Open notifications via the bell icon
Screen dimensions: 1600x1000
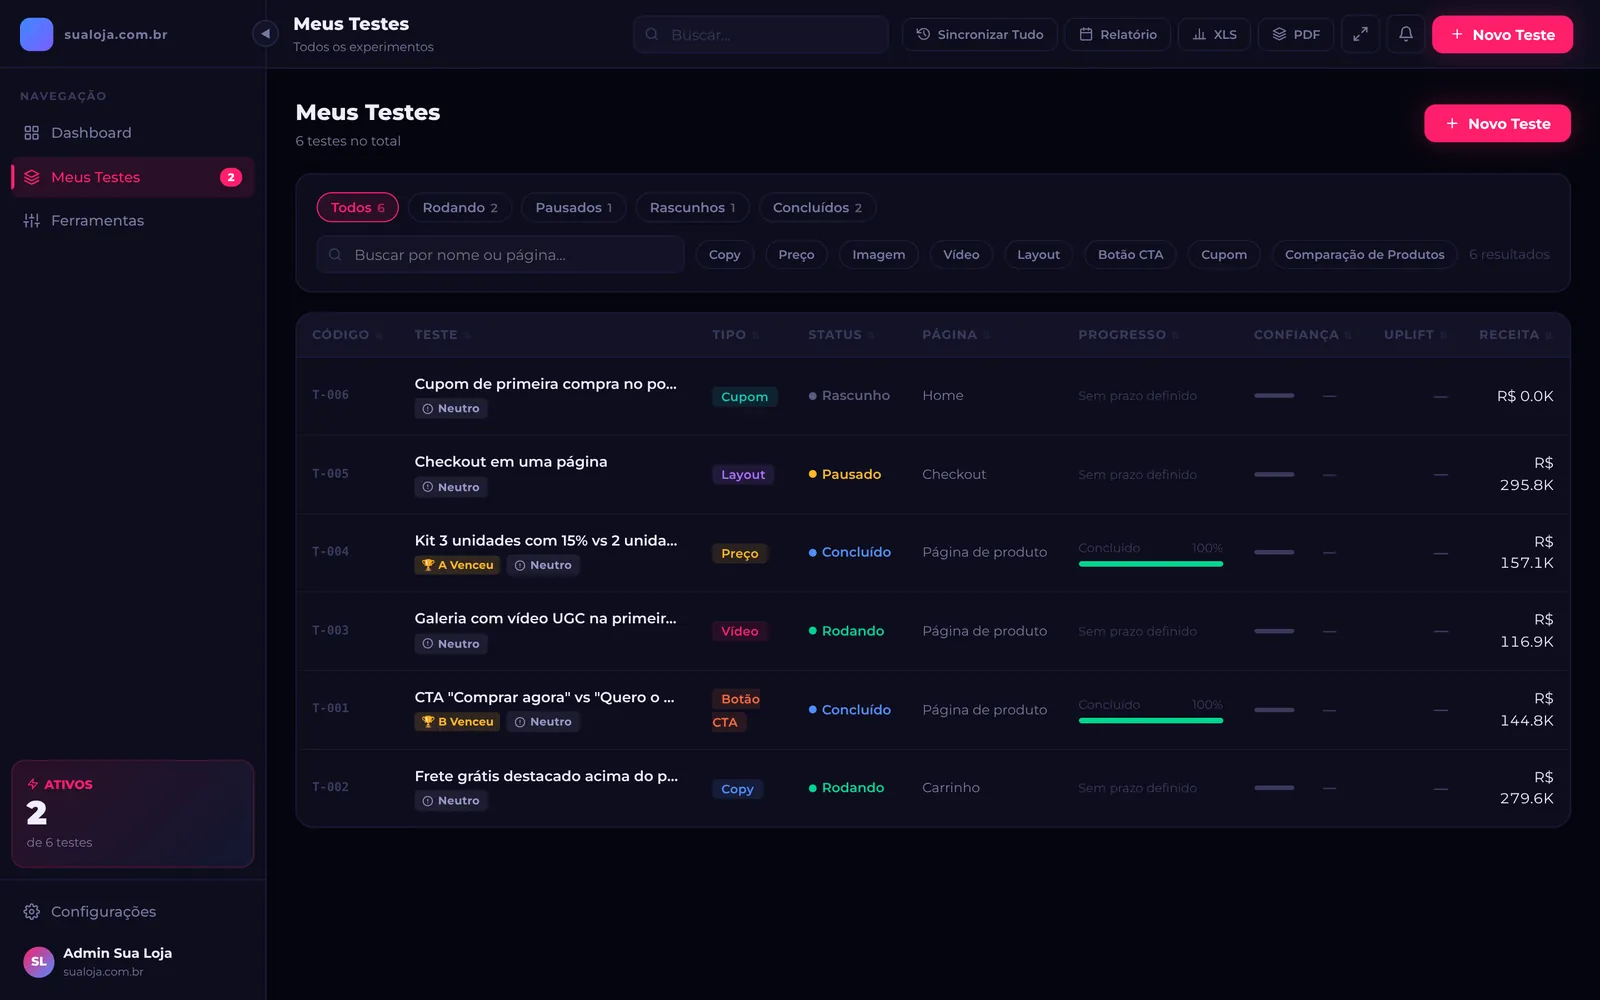tap(1405, 34)
